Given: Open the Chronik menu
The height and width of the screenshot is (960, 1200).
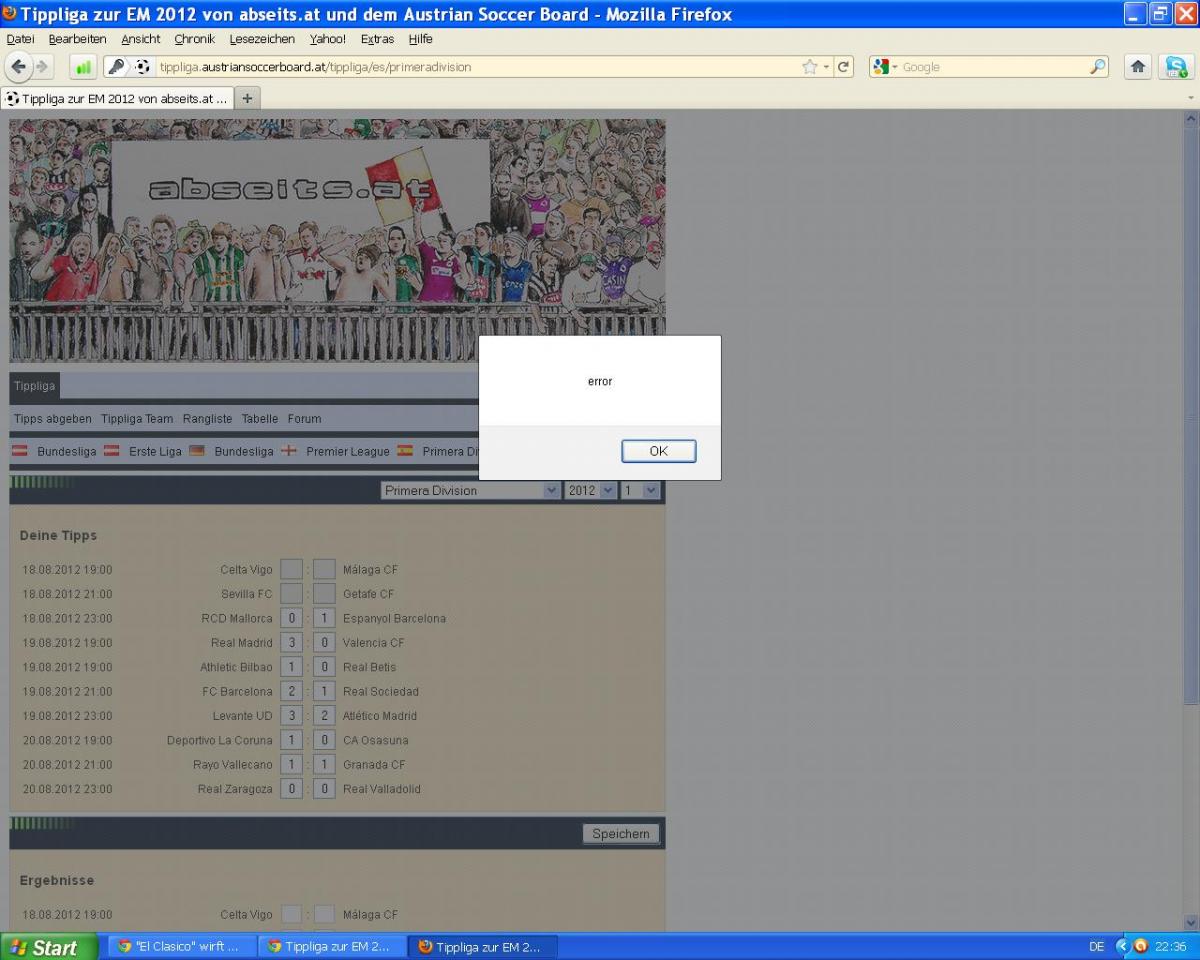Looking at the screenshot, I should coord(194,39).
